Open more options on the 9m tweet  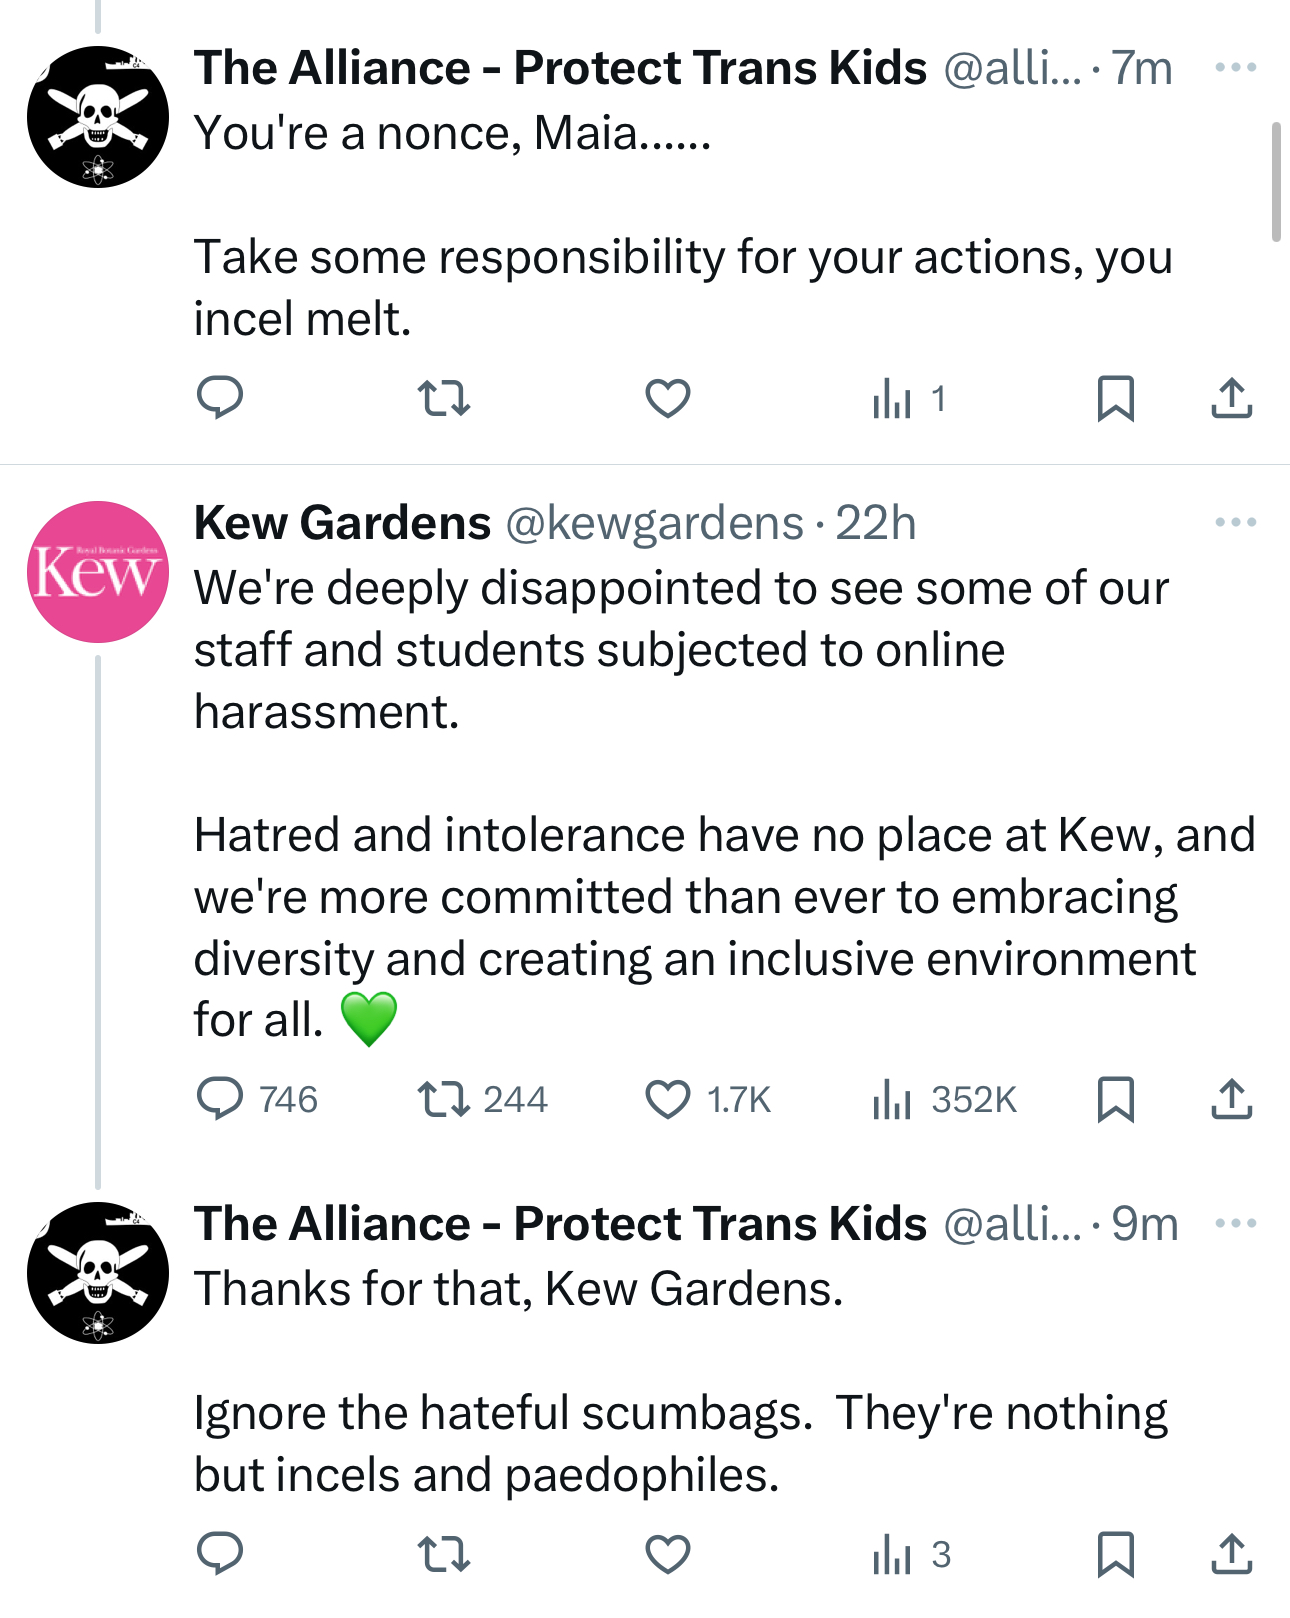[x=1235, y=1223]
